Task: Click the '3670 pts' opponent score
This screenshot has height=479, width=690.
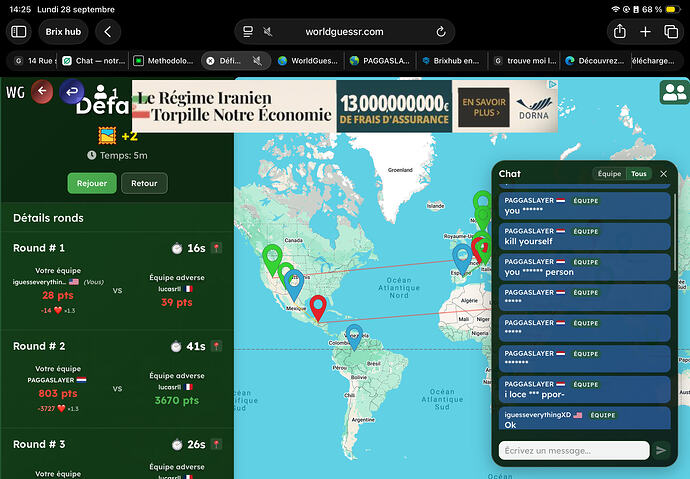Action: click(x=176, y=400)
